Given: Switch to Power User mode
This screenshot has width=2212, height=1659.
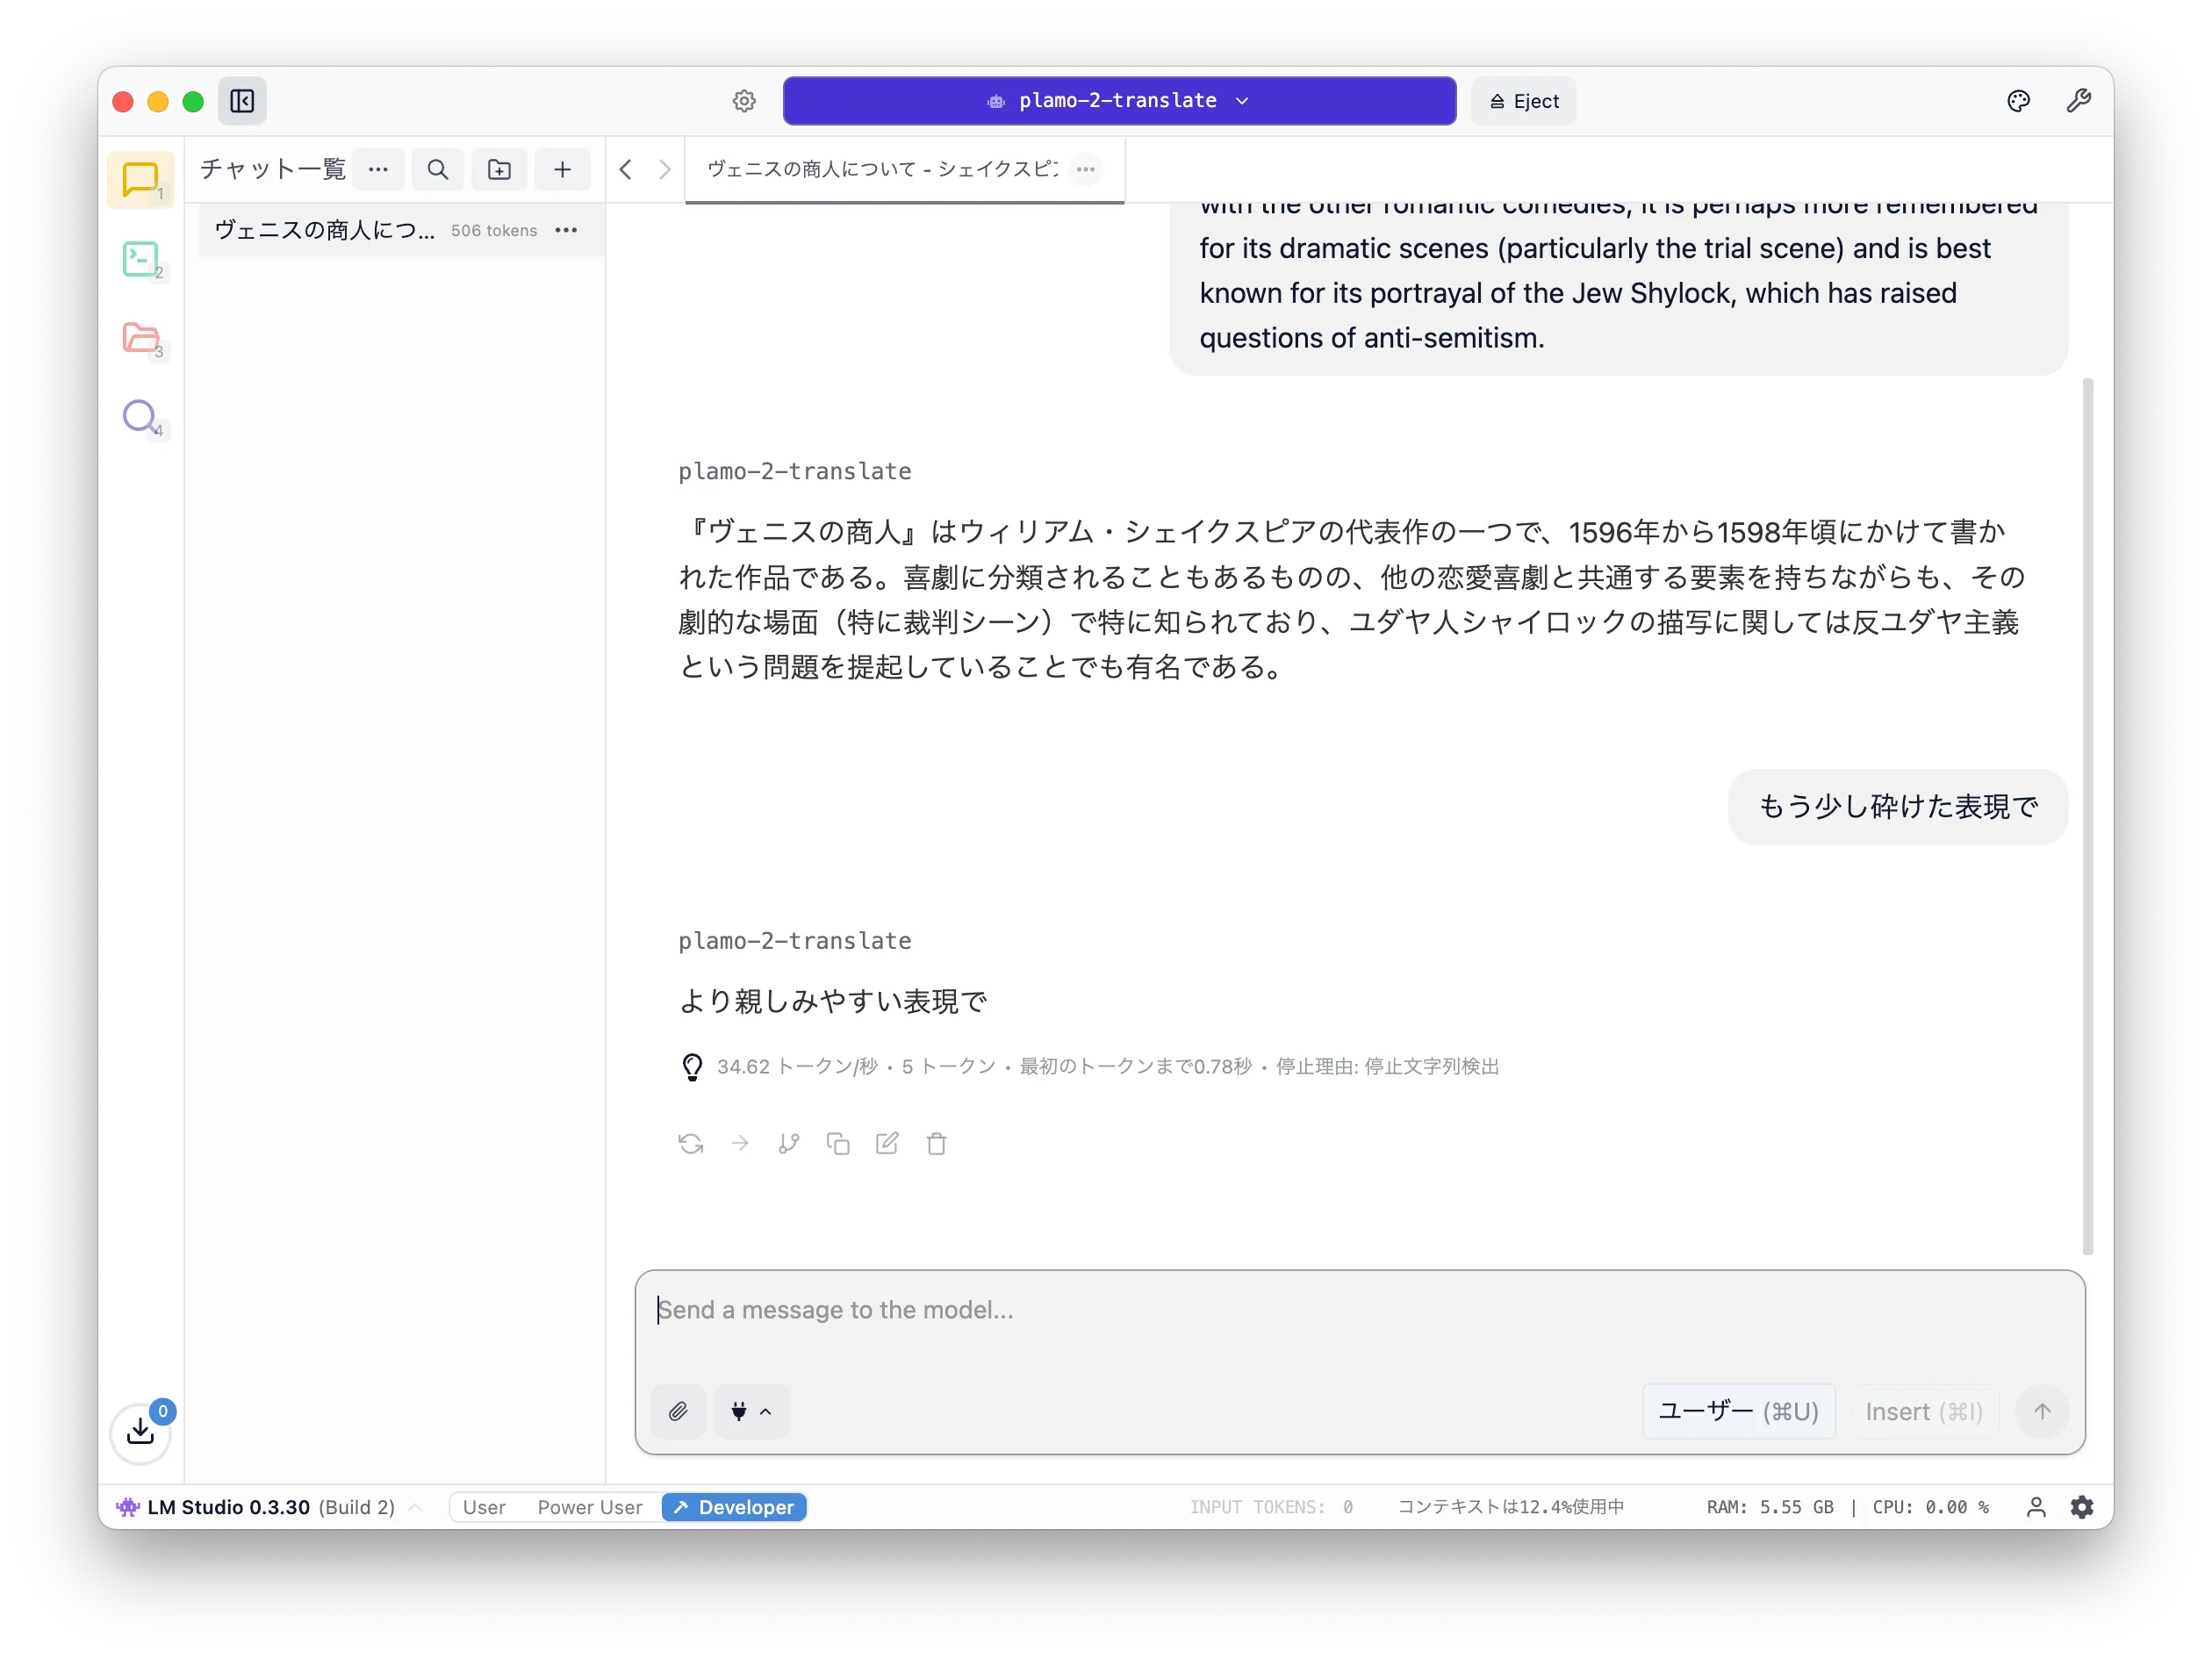Looking at the screenshot, I should coord(590,1507).
